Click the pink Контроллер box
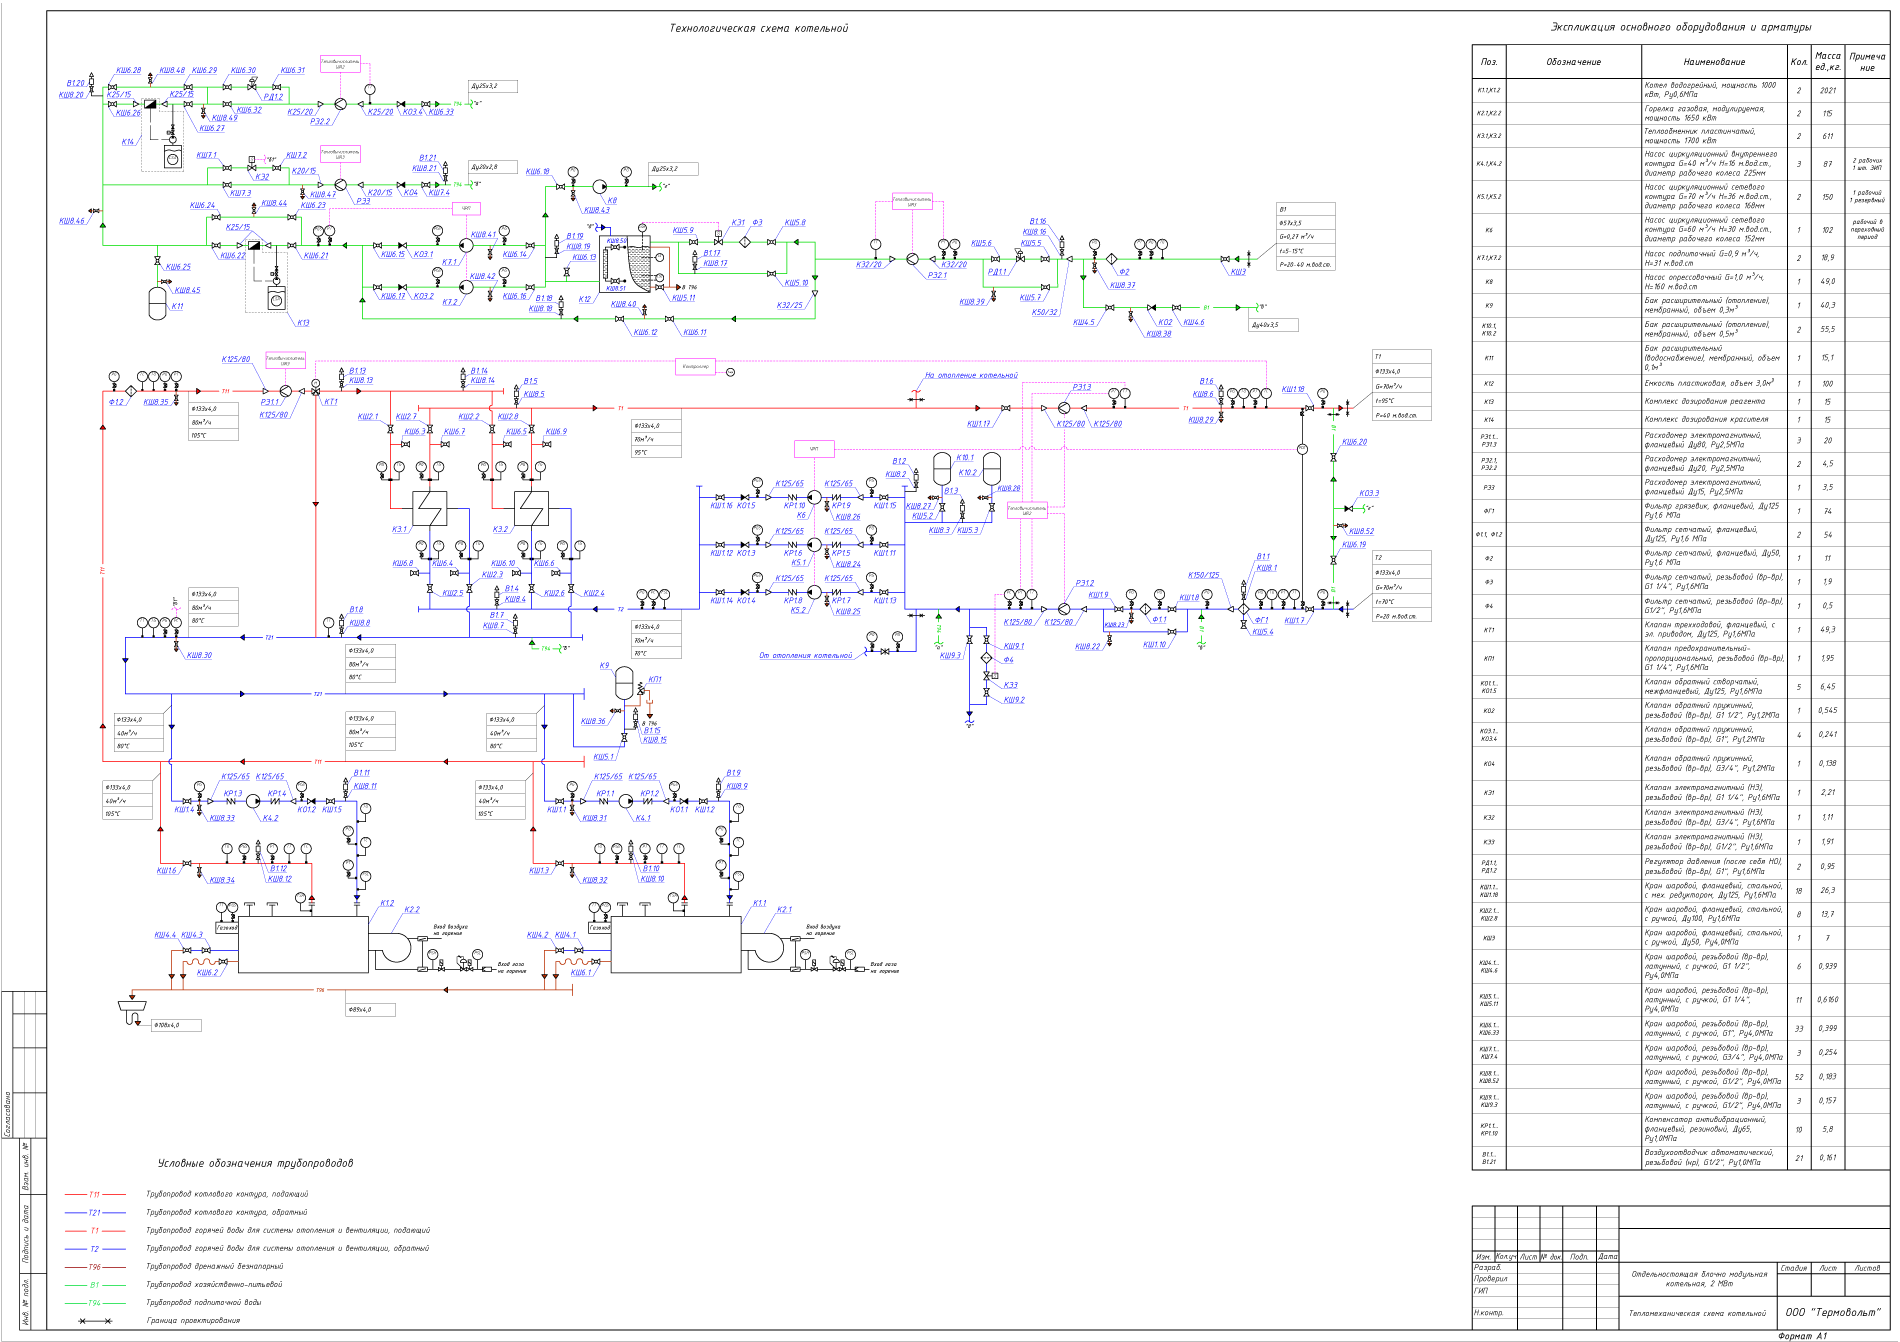This screenshot has height=1342, width=1900. click(x=695, y=367)
